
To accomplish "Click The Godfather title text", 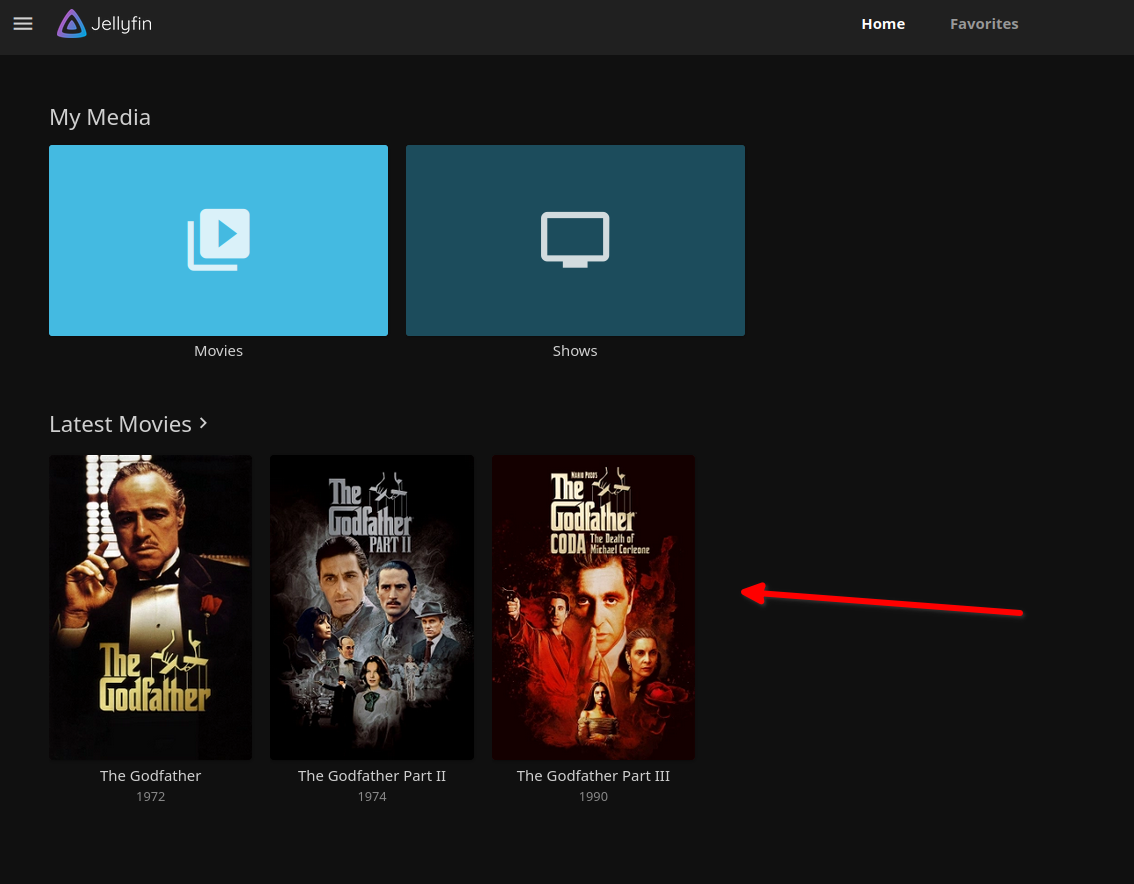I will (x=150, y=775).
